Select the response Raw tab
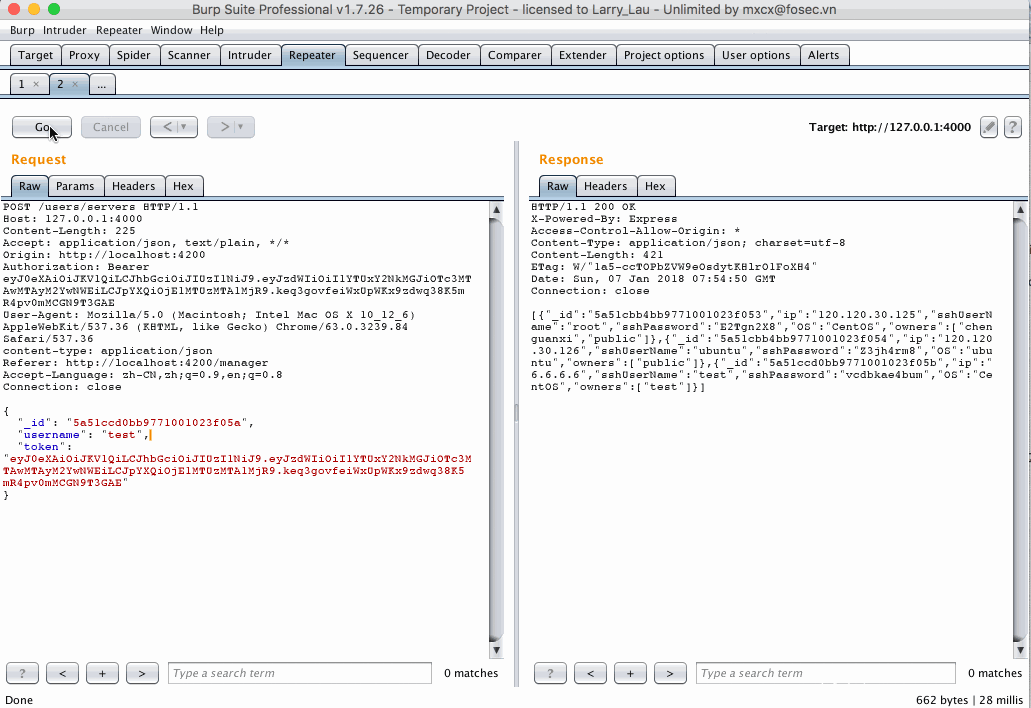This screenshot has width=1031, height=708. coord(558,186)
